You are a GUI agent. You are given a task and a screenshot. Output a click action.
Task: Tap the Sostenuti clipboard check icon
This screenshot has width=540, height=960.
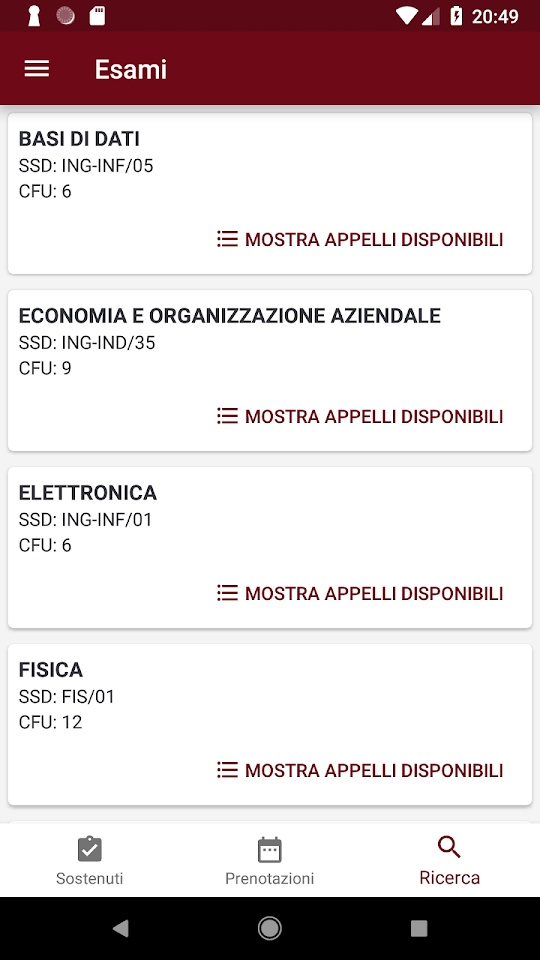tap(89, 849)
